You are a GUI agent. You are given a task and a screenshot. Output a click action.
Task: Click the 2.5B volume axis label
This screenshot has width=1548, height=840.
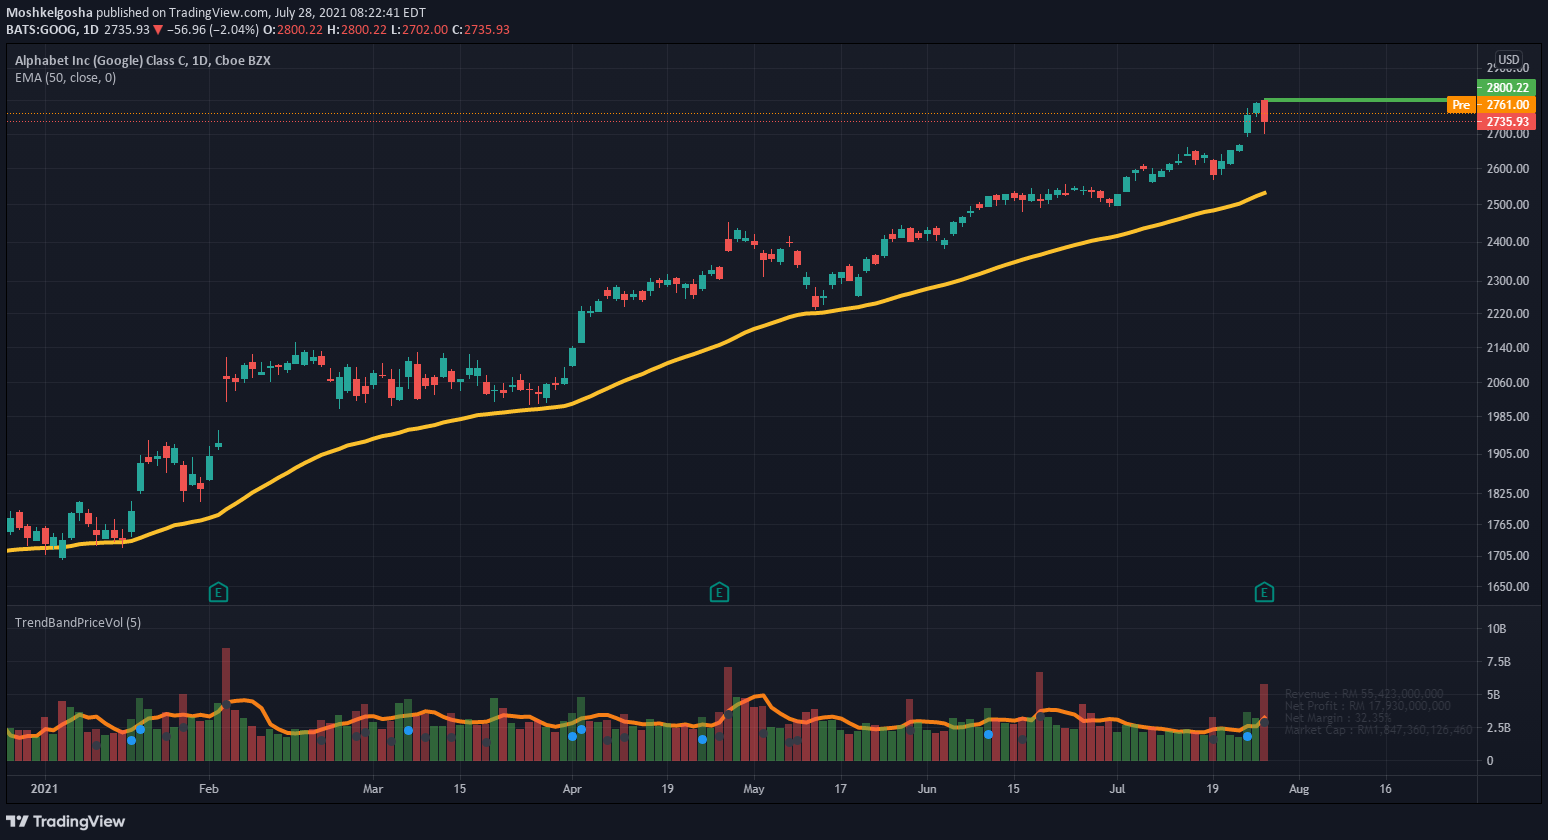[x=1498, y=728]
